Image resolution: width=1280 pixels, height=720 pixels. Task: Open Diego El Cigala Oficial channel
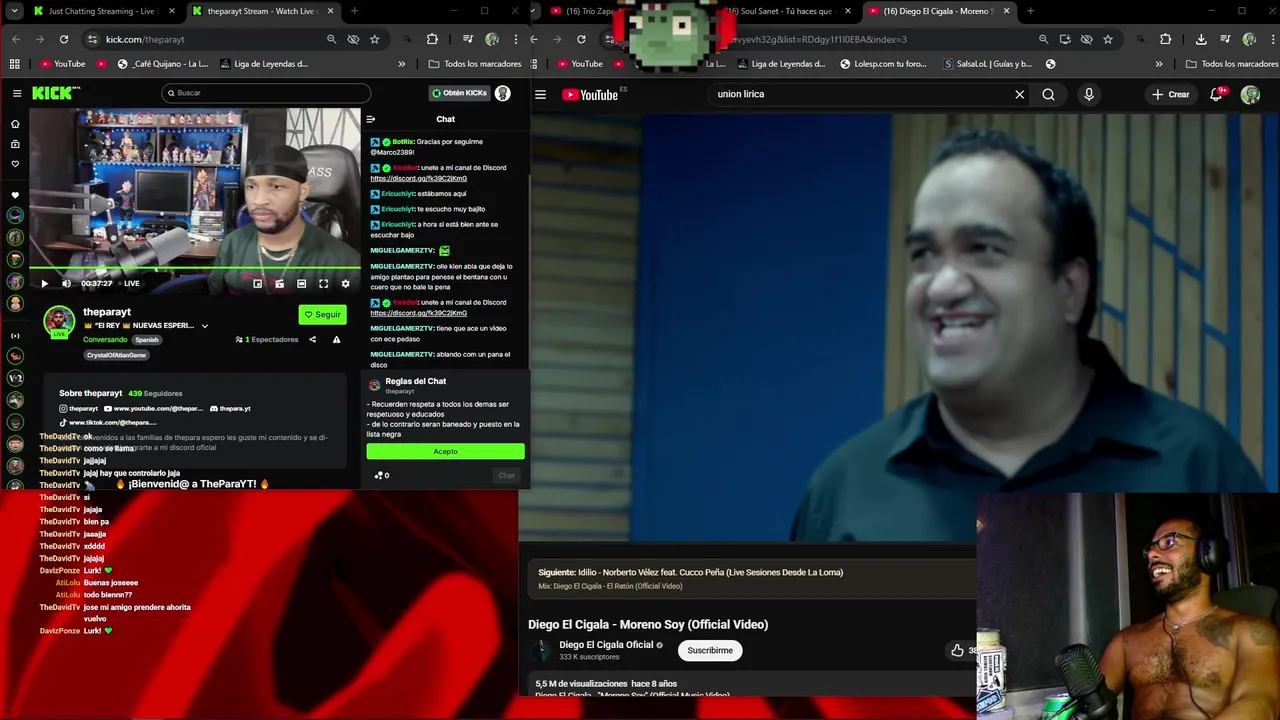(606, 645)
